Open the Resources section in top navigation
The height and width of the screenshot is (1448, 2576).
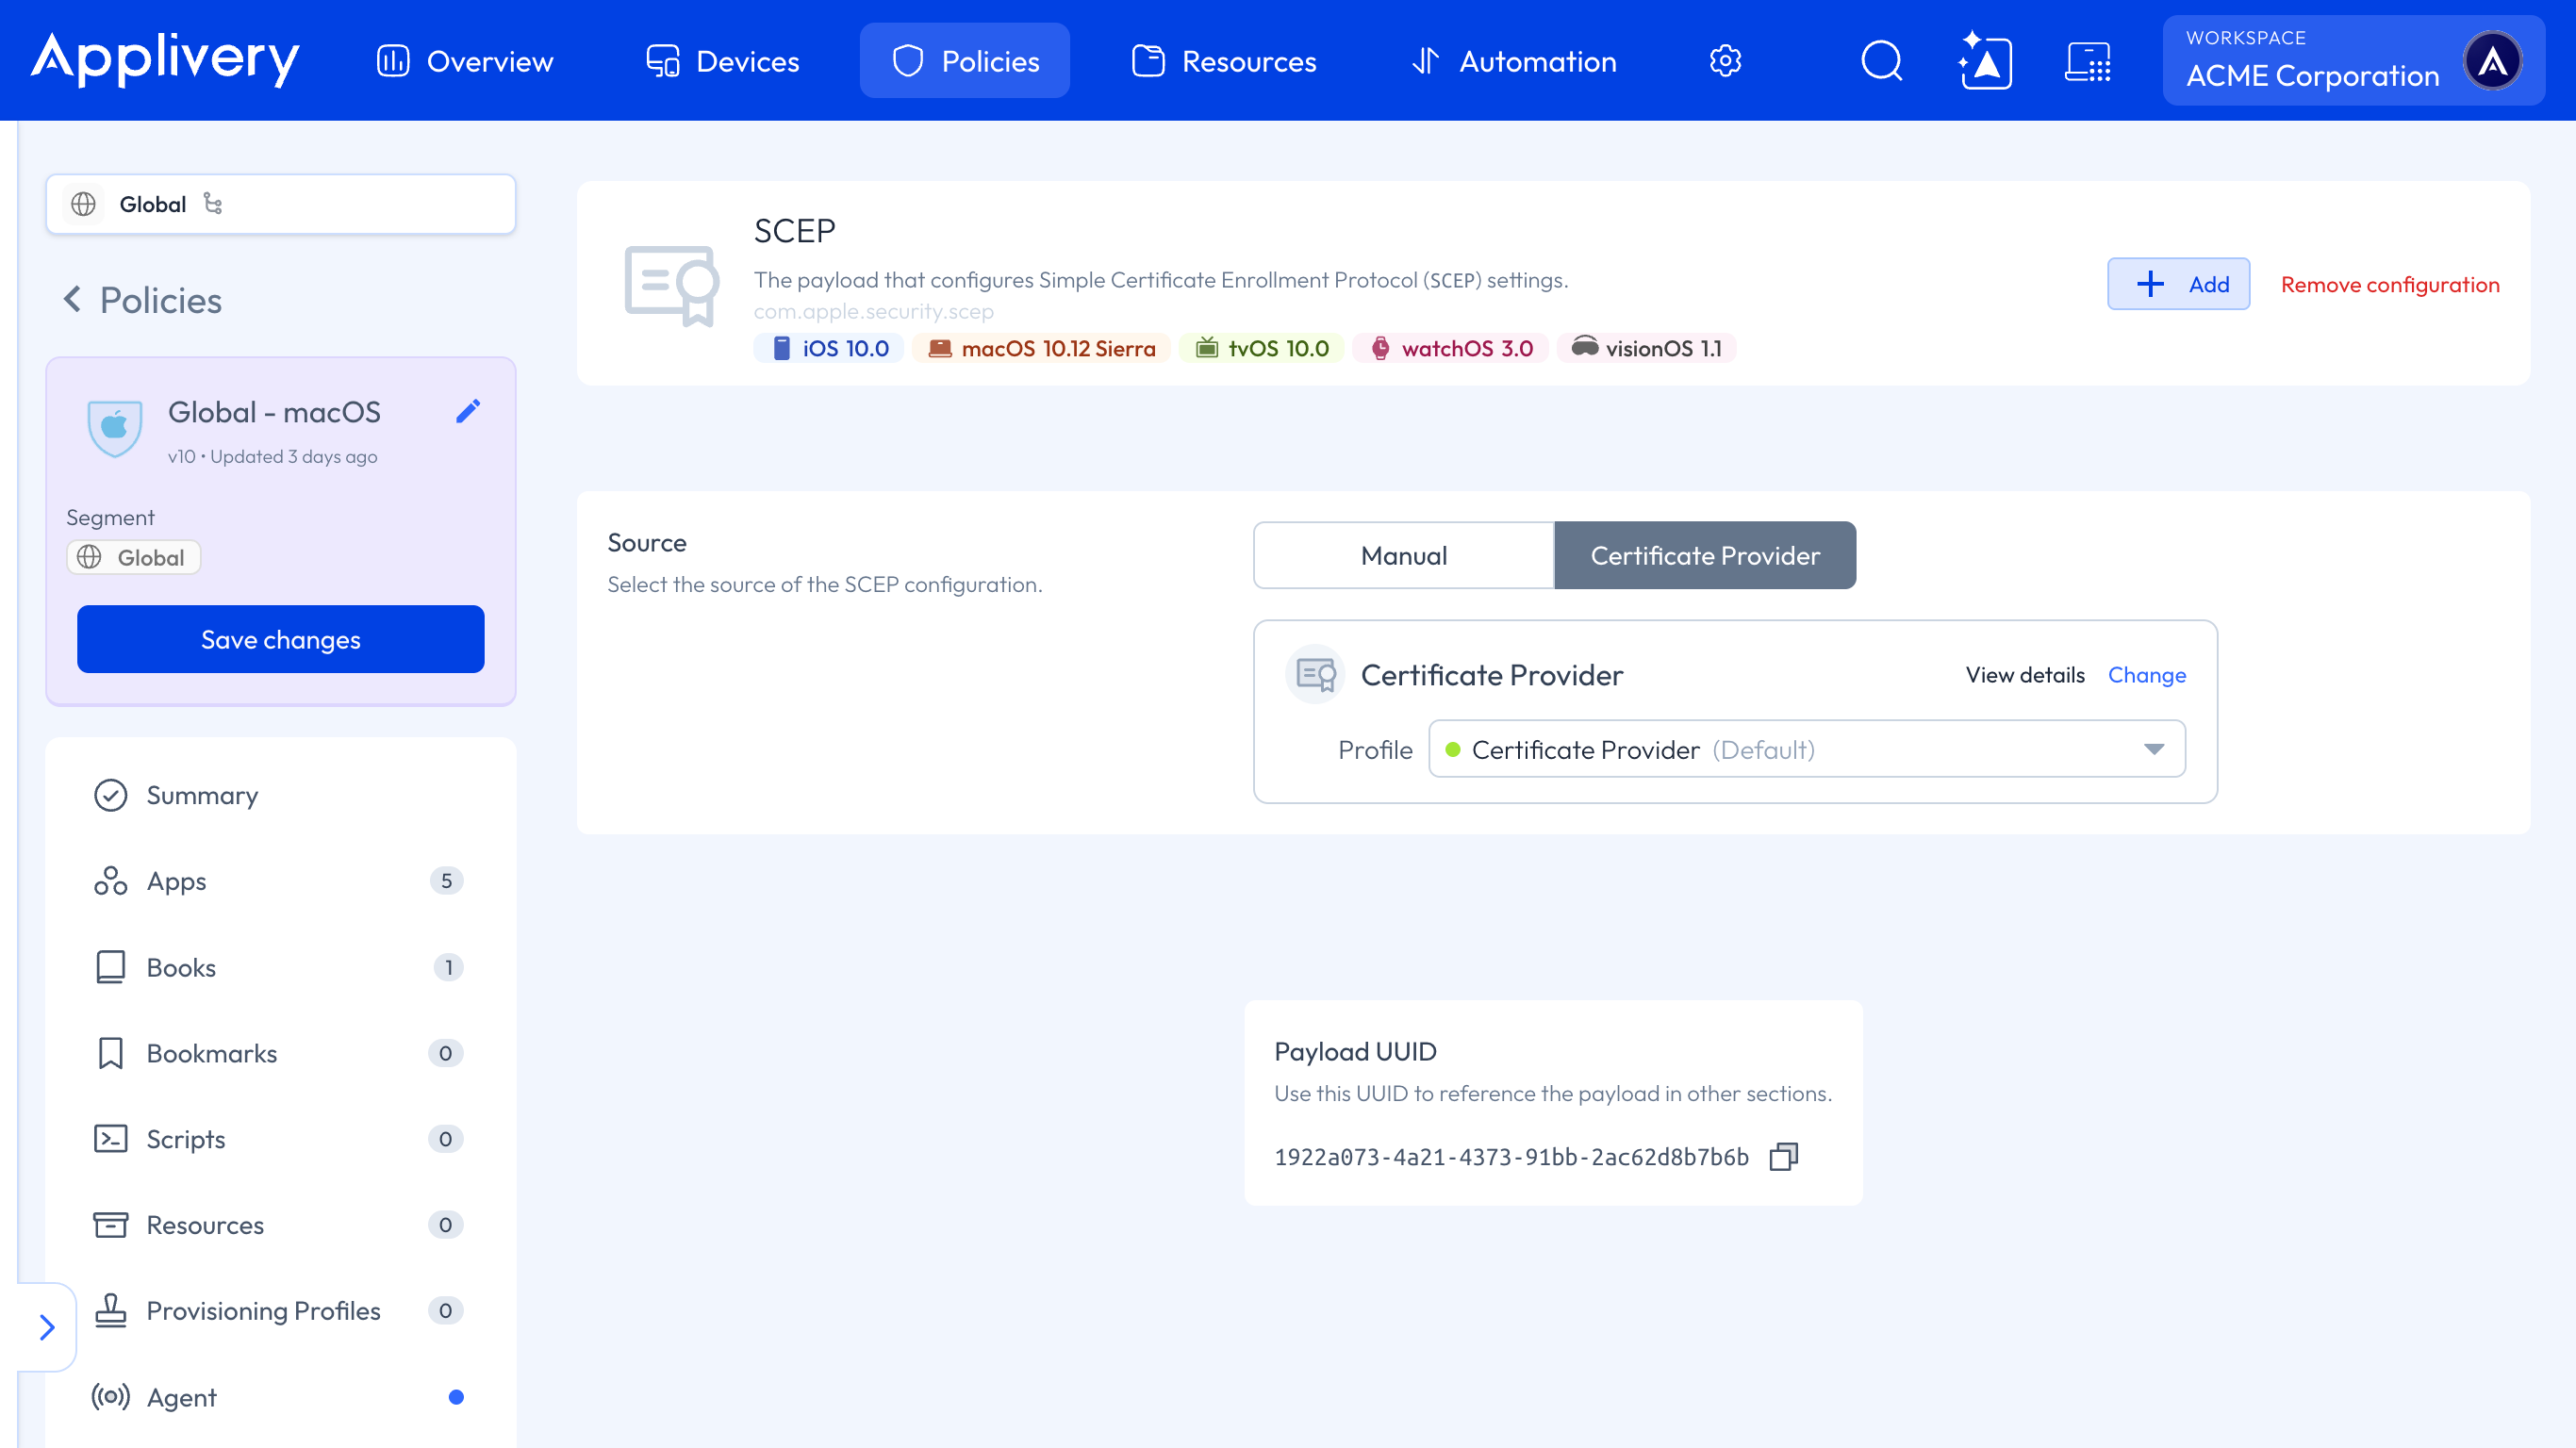[1223, 61]
